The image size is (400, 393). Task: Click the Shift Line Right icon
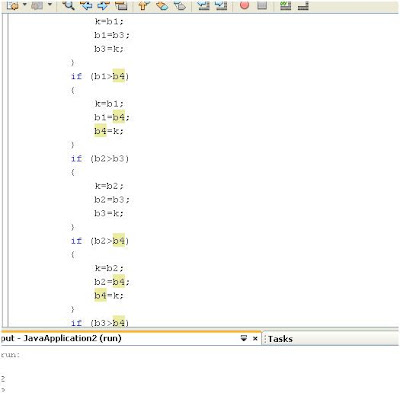click(221, 5)
